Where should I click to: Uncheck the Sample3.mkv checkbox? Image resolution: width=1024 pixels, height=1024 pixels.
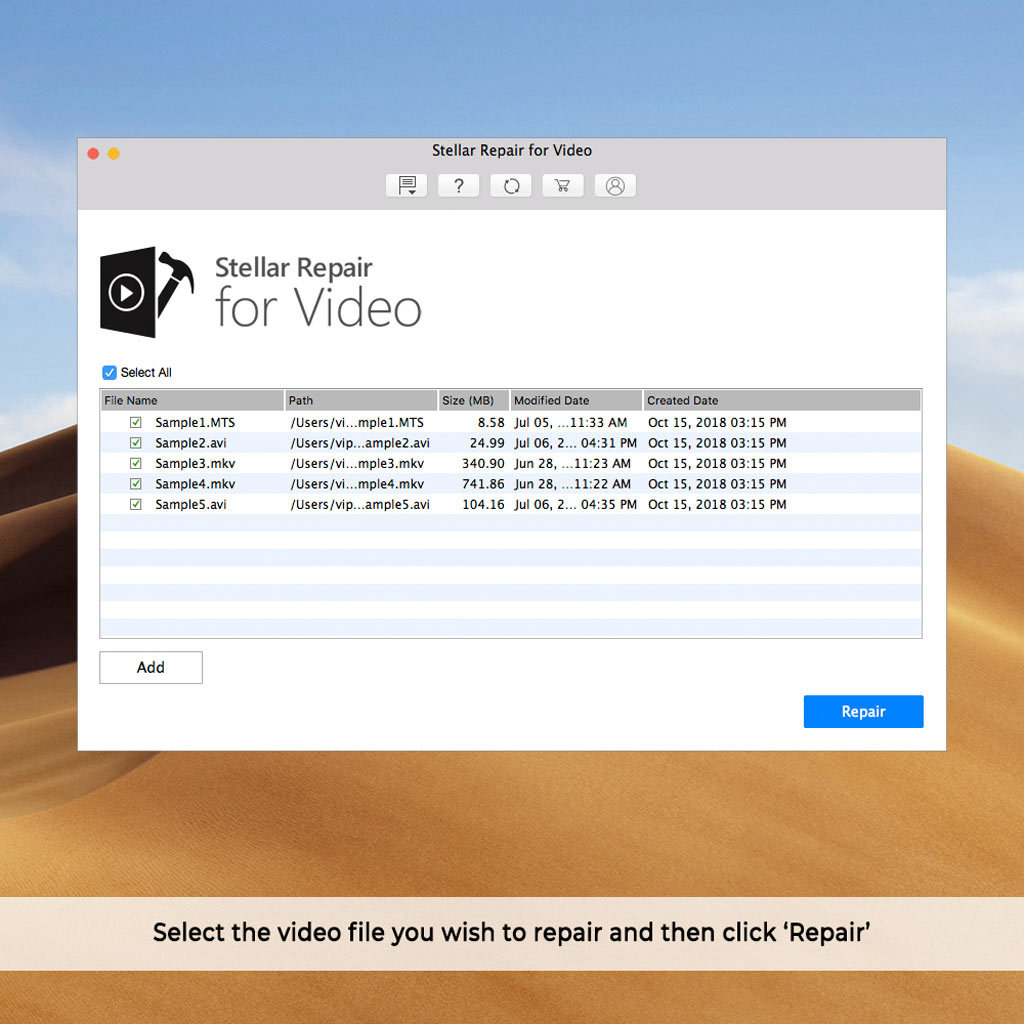[x=136, y=463]
